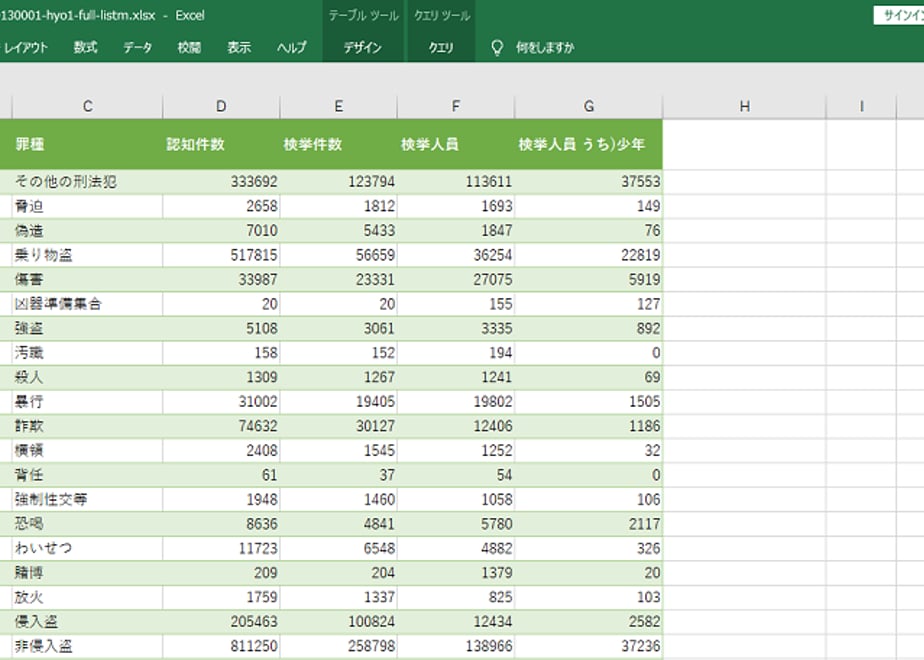924x660 pixels.
Task: Open the レイアウト ribbon tab
Action: [x=25, y=47]
